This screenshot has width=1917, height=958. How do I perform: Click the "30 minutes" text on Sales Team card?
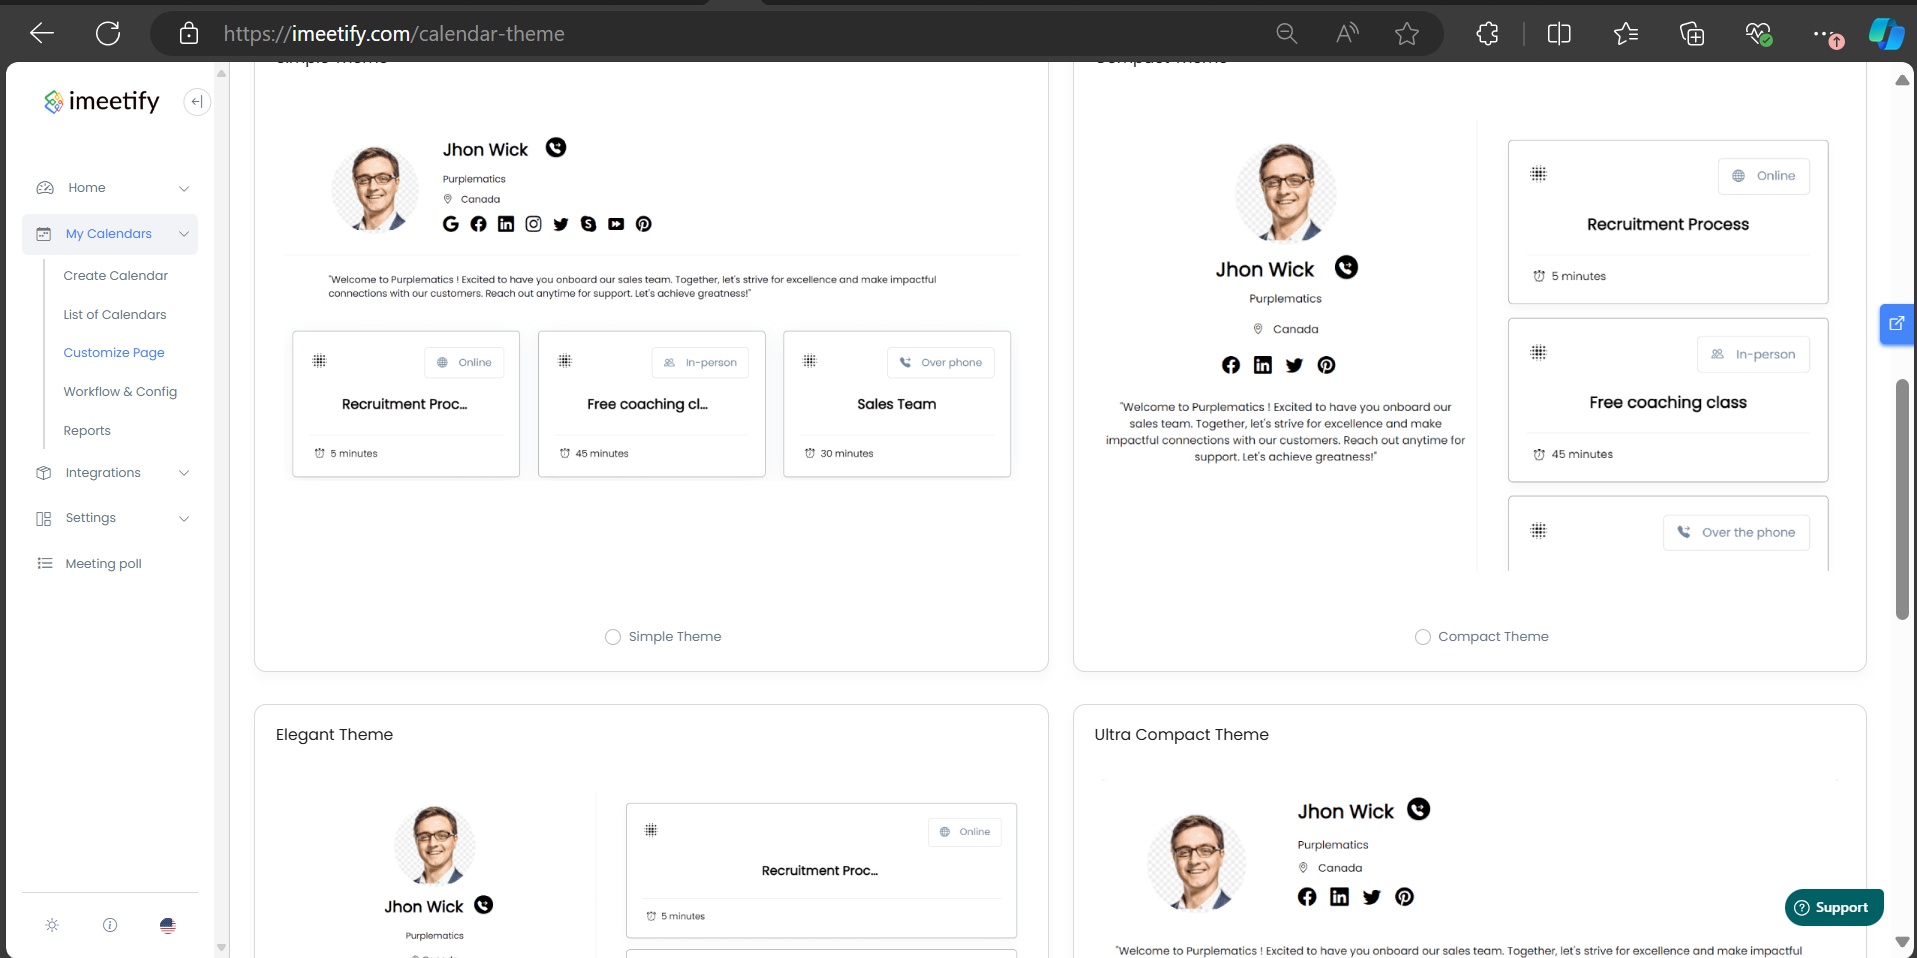pos(847,454)
